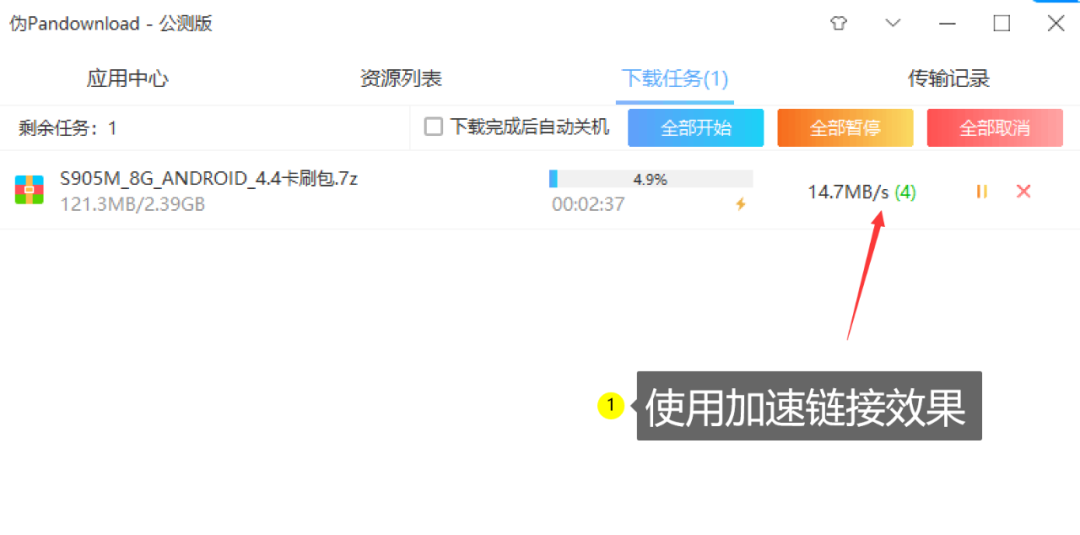Minimize the Pandownload window
Screen dimensions: 1080x535
point(948,23)
